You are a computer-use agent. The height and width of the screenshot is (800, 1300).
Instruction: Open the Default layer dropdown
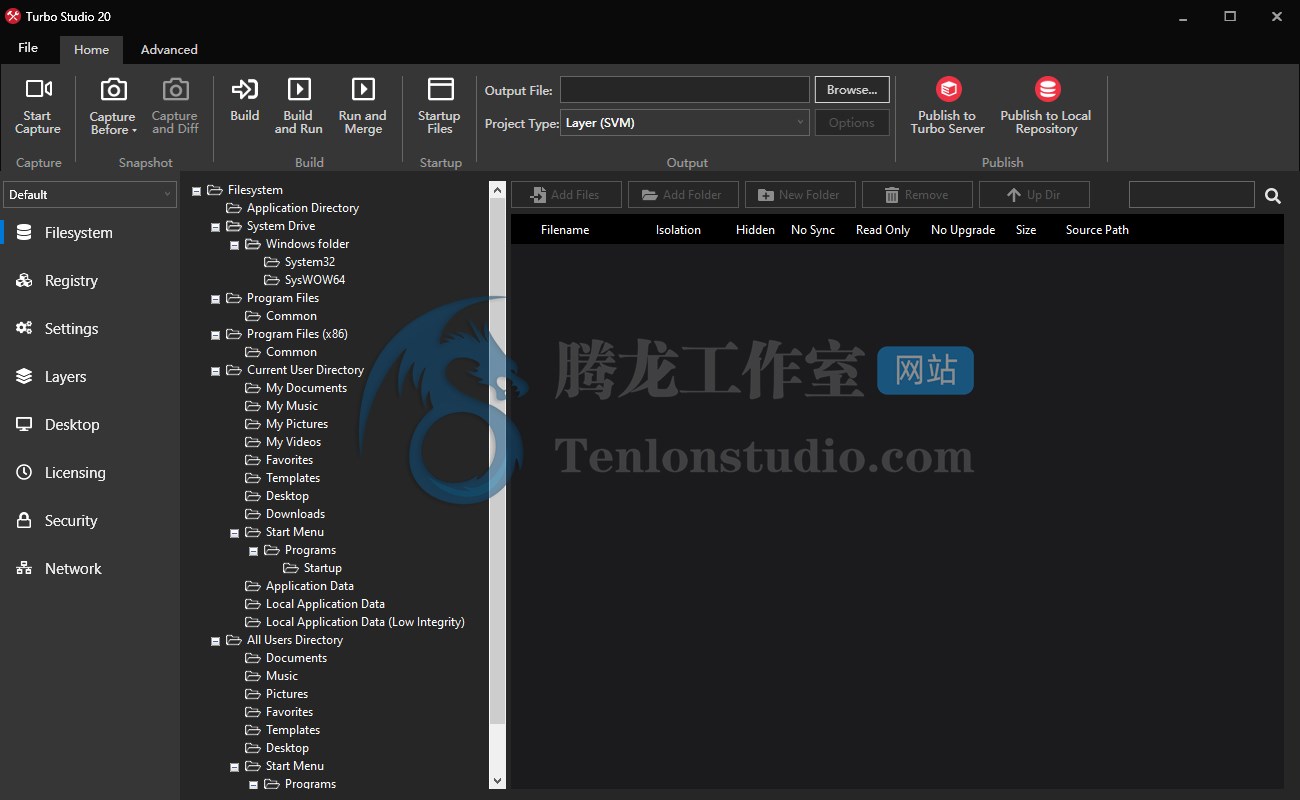[90, 195]
